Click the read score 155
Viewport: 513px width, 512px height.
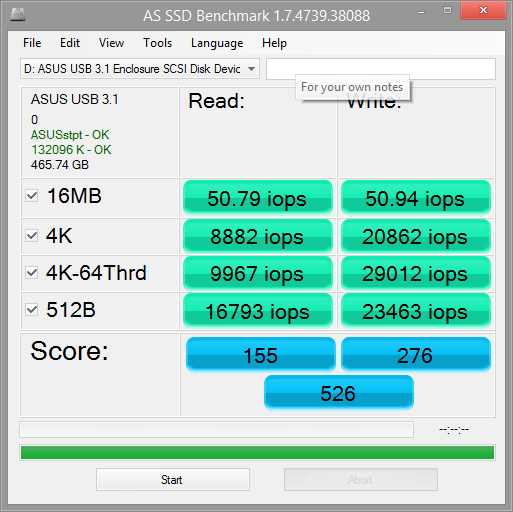(x=261, y=355)
